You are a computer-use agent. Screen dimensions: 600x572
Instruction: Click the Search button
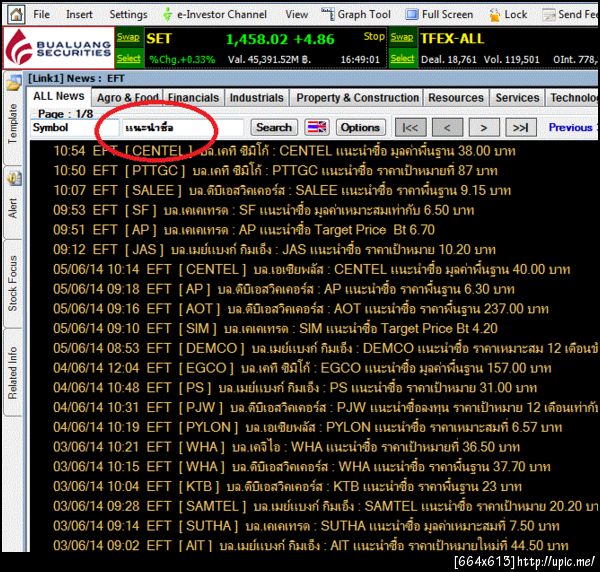pyautogui.click(x=274, y=127)
